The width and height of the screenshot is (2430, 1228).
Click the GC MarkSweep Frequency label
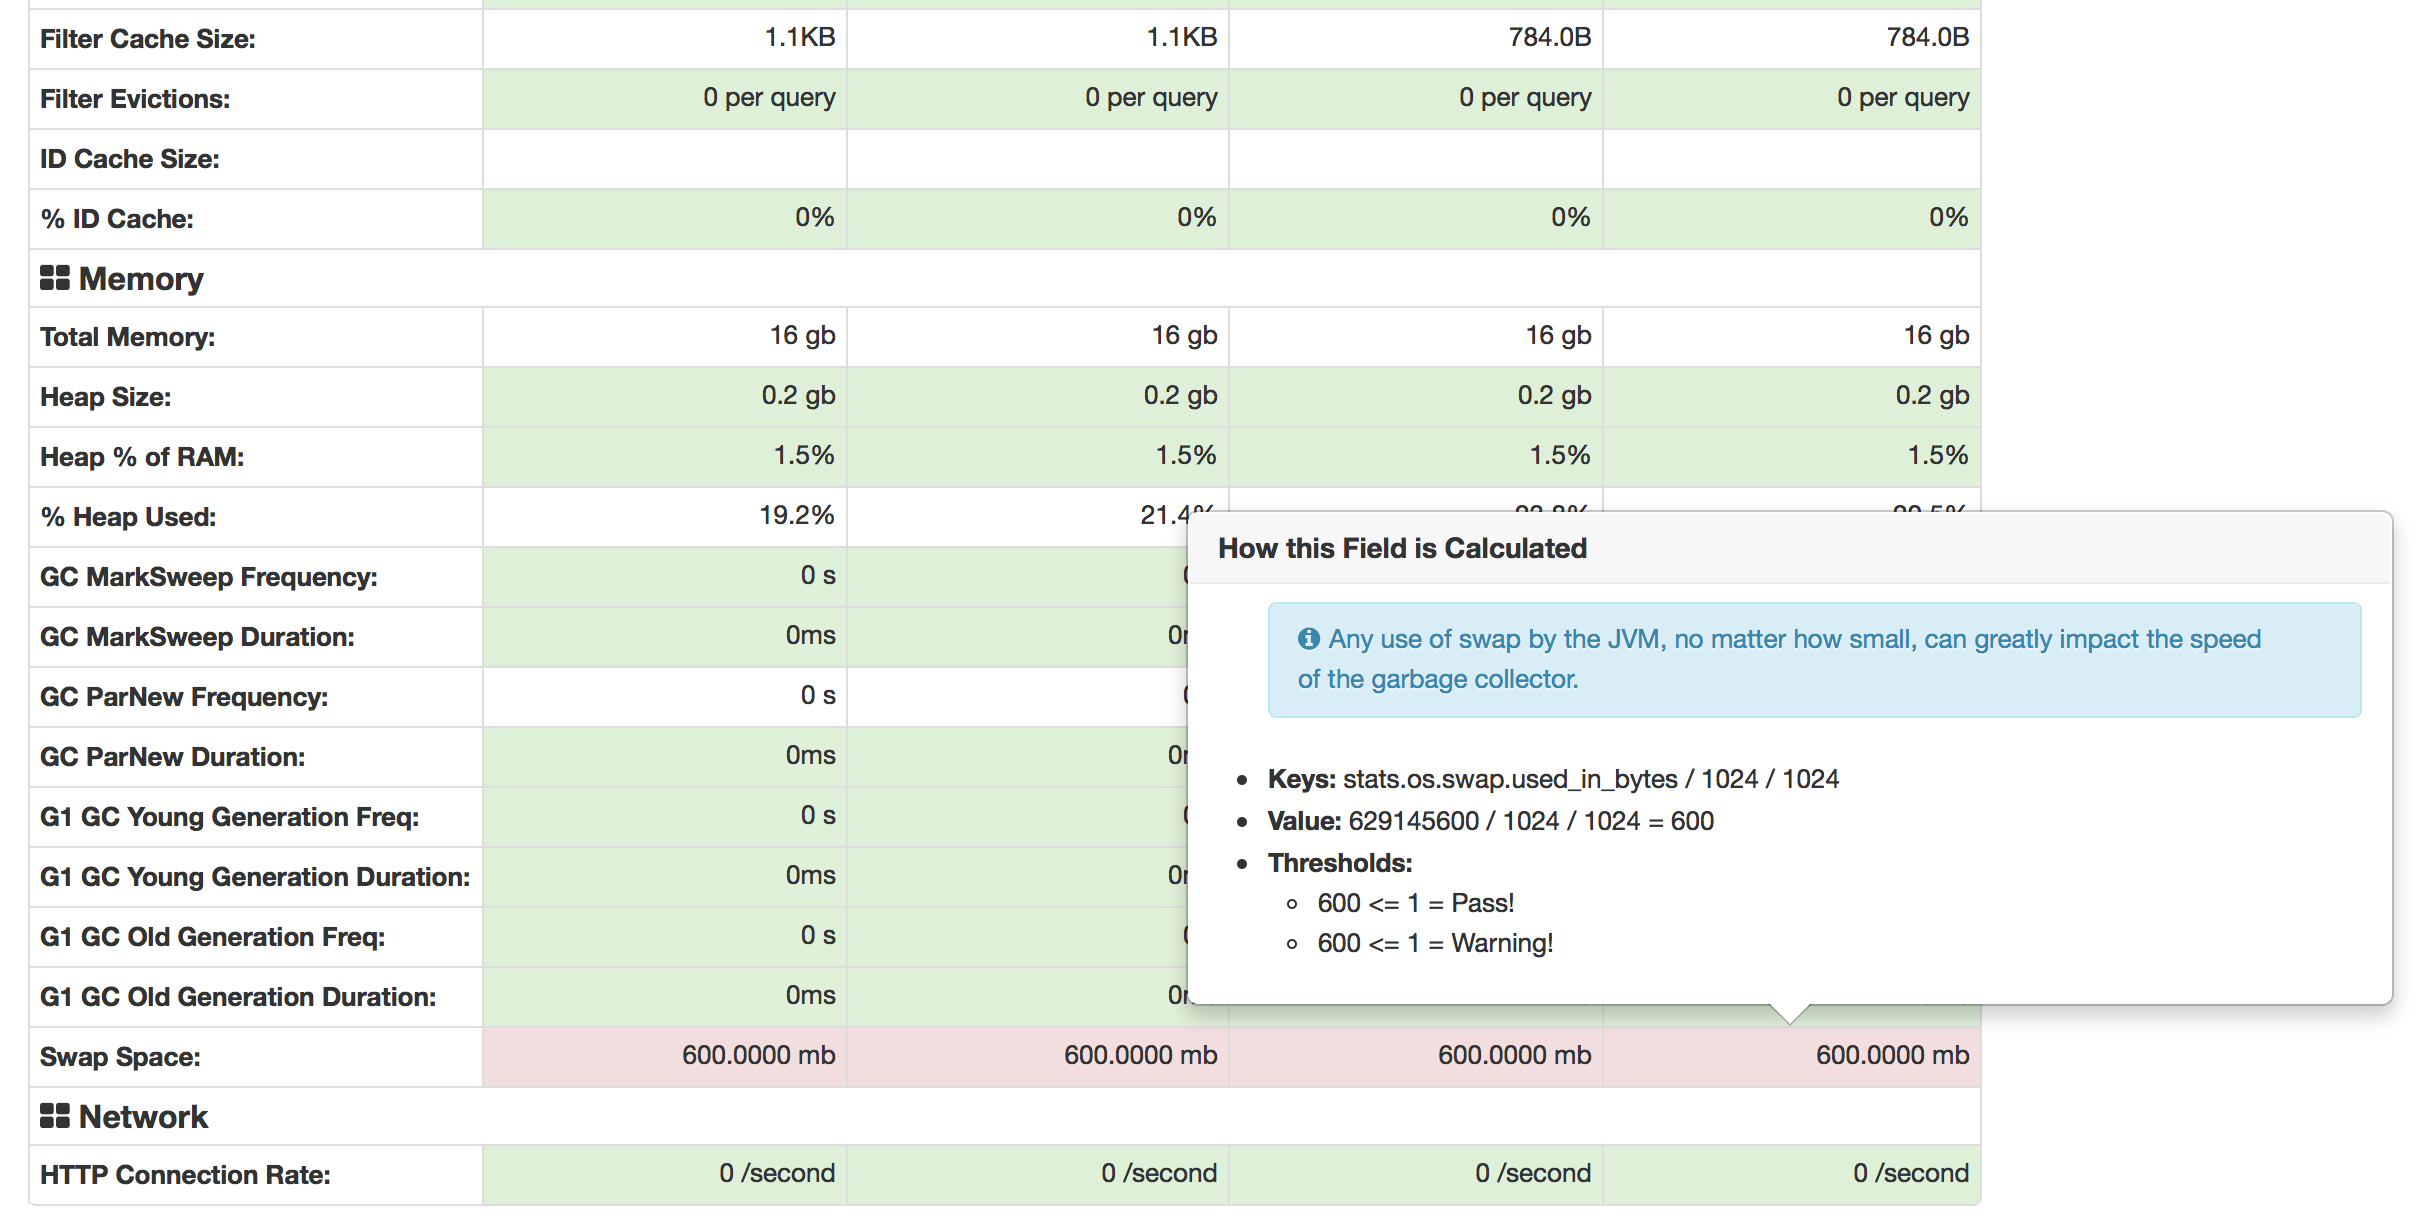(x=208, y=577)
